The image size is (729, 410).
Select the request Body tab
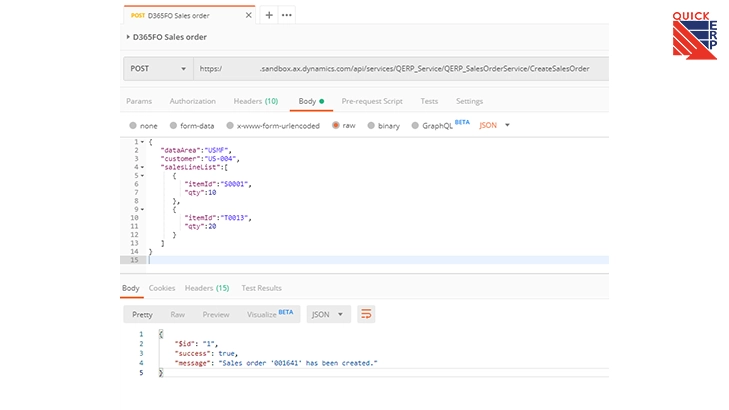pos(311,101)
